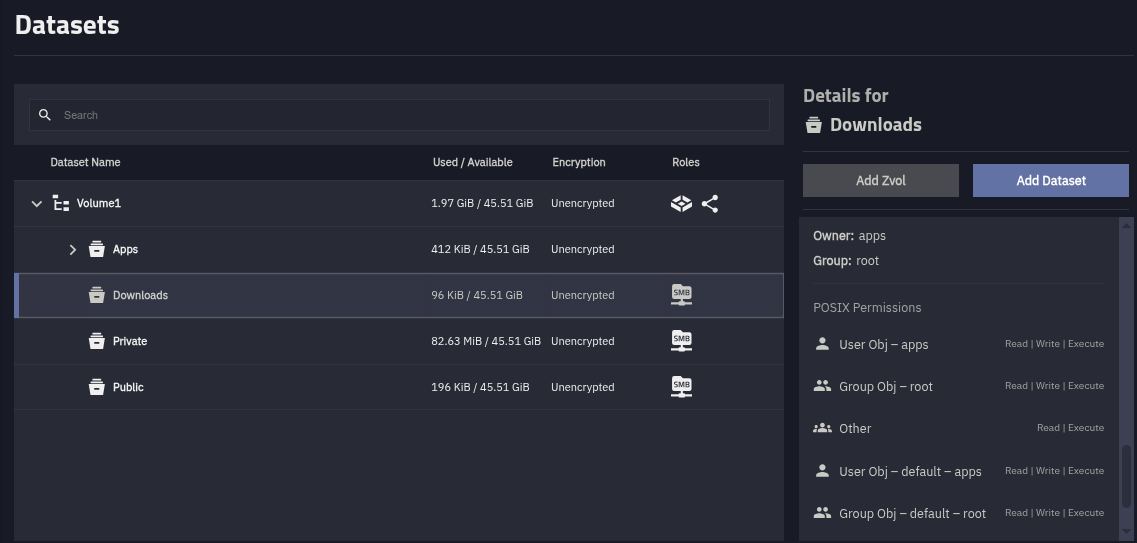This screenshot has width=1137, height=543.
Task: Collapse the Volume1 dataset tree
Action: 37,204
